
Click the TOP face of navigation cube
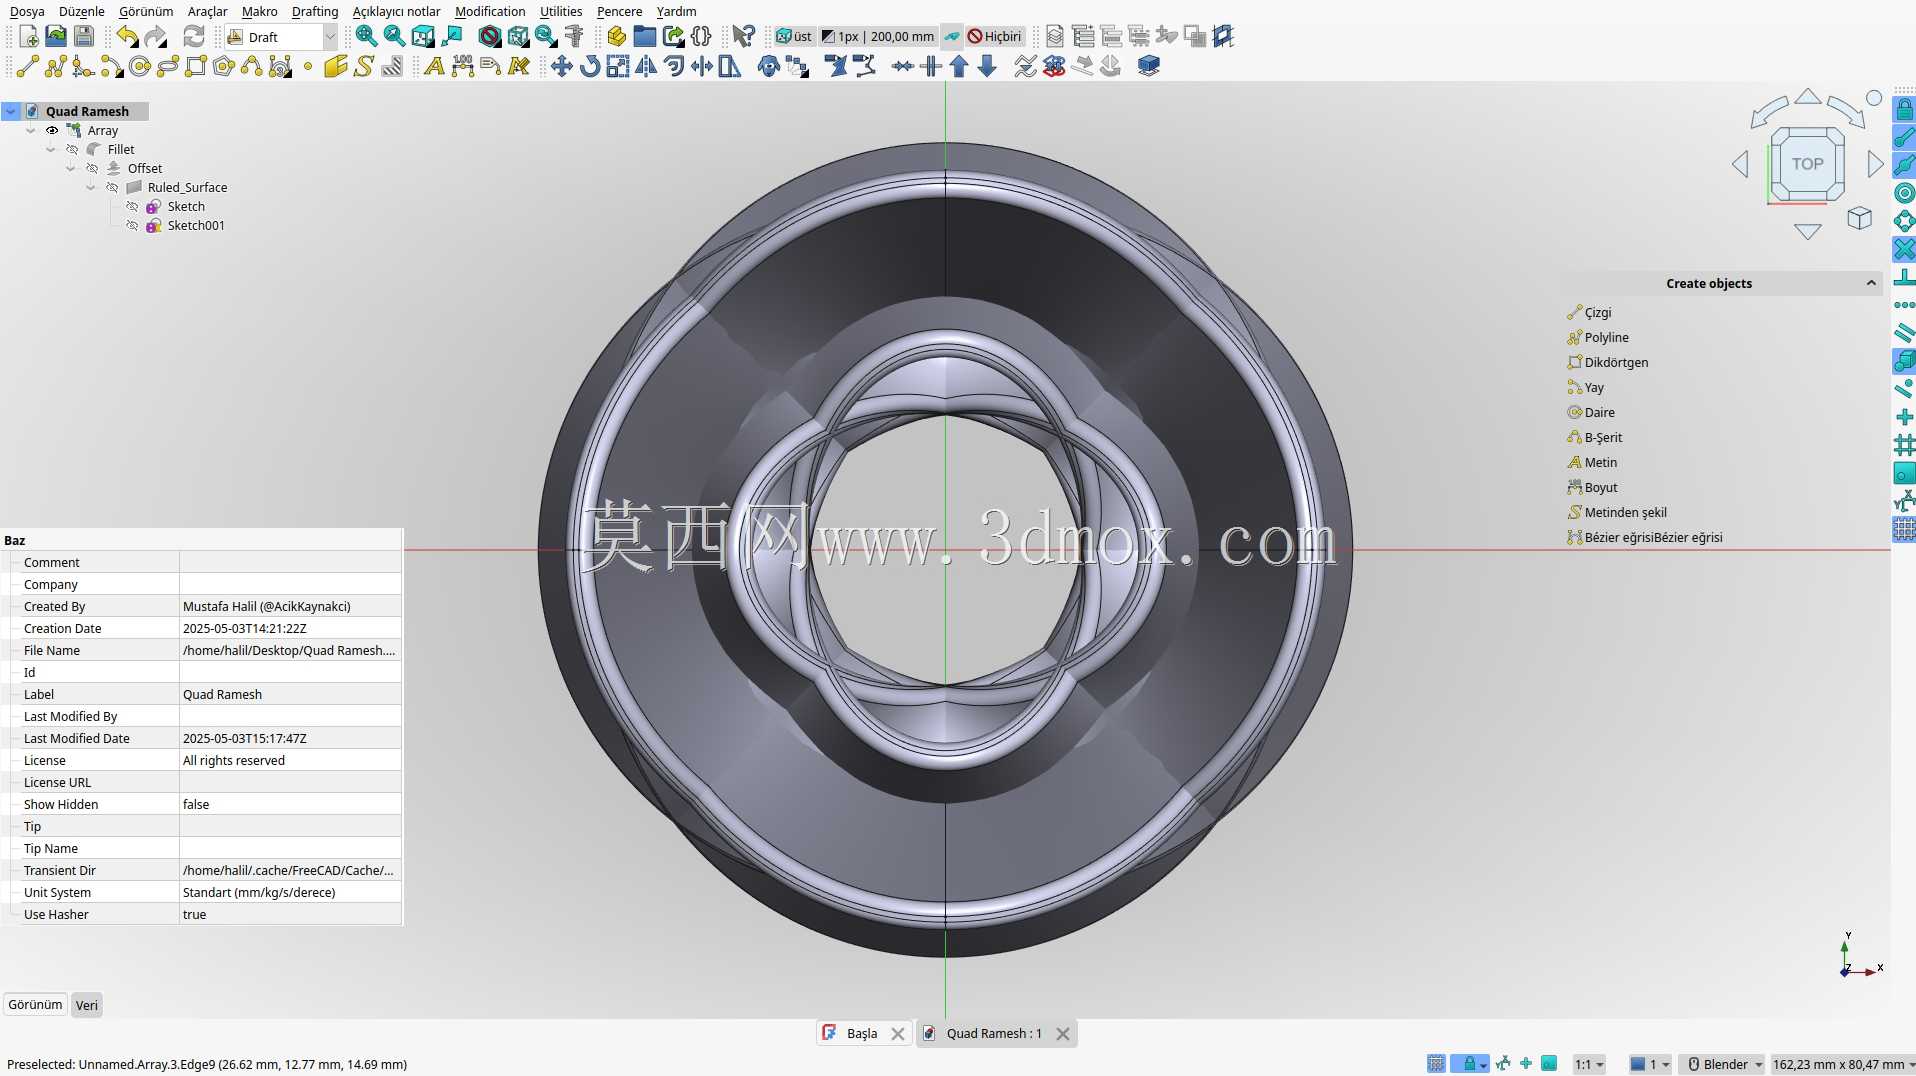pos(1807,164)
